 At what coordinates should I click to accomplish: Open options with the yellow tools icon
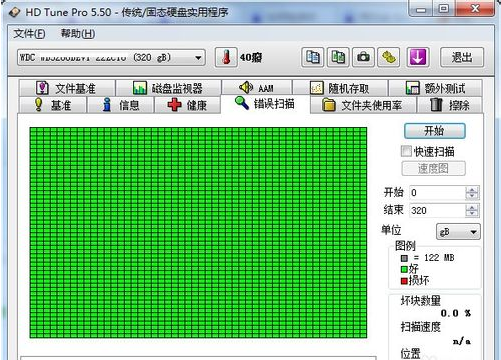point(389,57)
